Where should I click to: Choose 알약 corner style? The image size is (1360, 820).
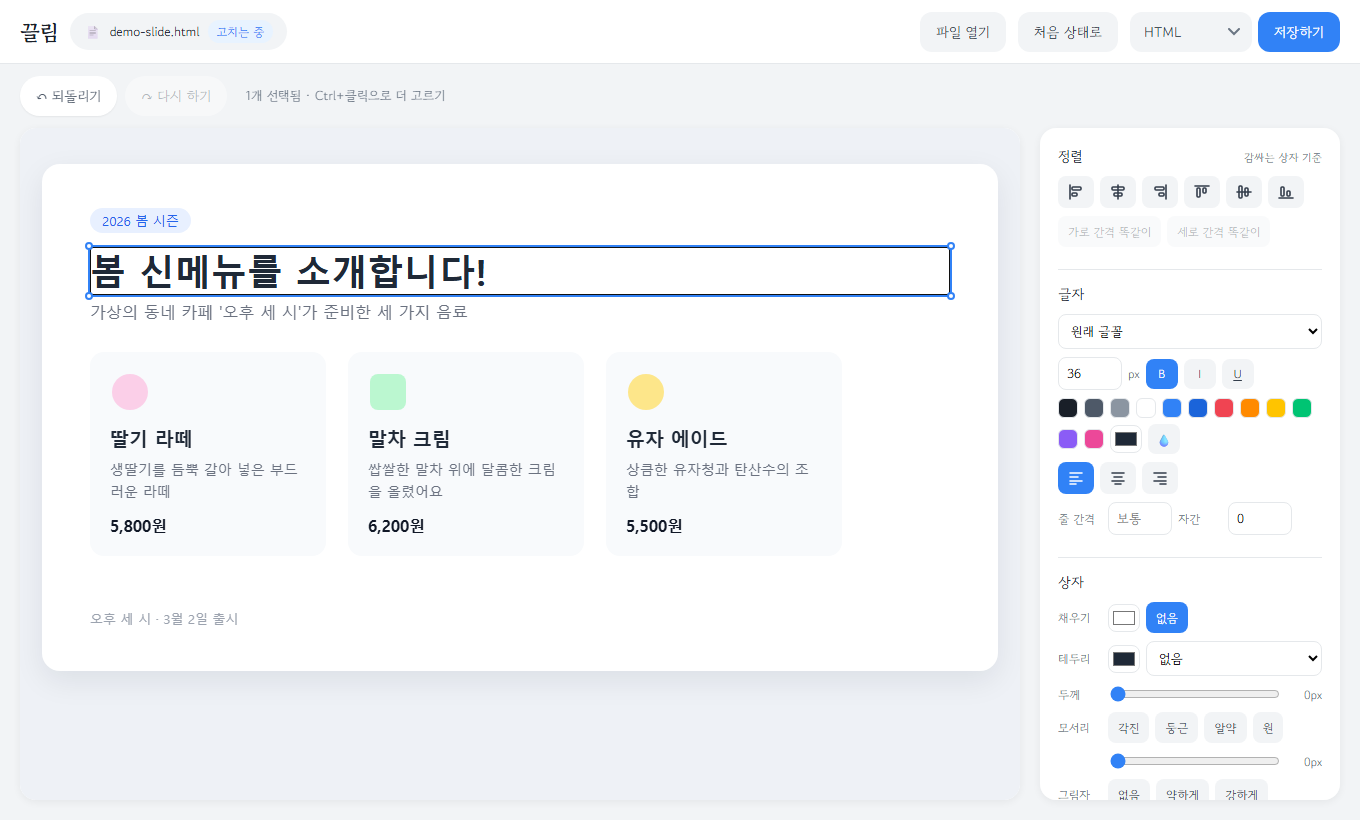1225,728
